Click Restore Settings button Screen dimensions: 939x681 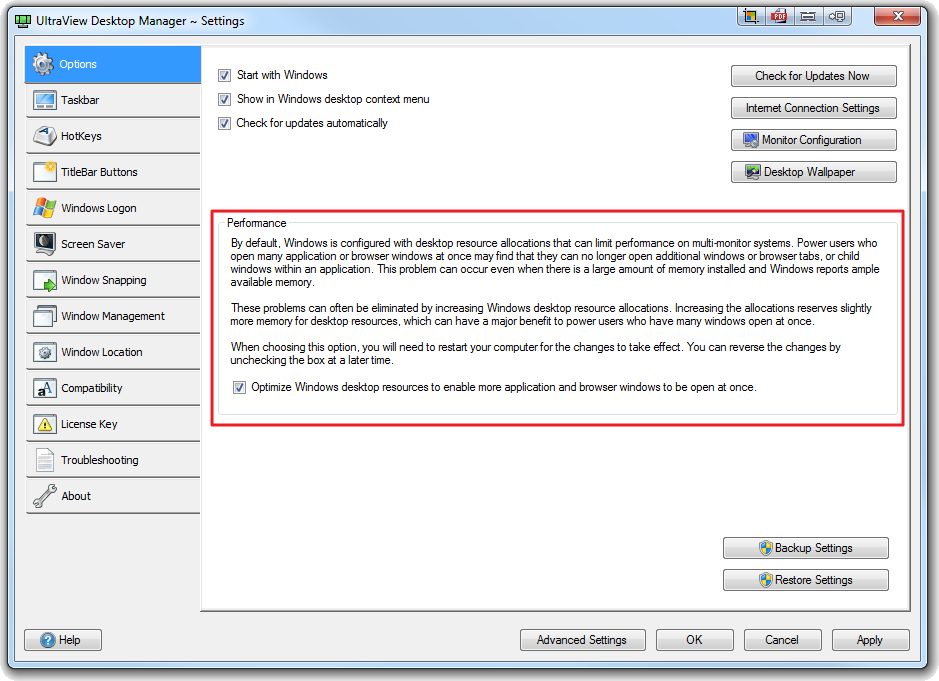click(x=805, y=580)
